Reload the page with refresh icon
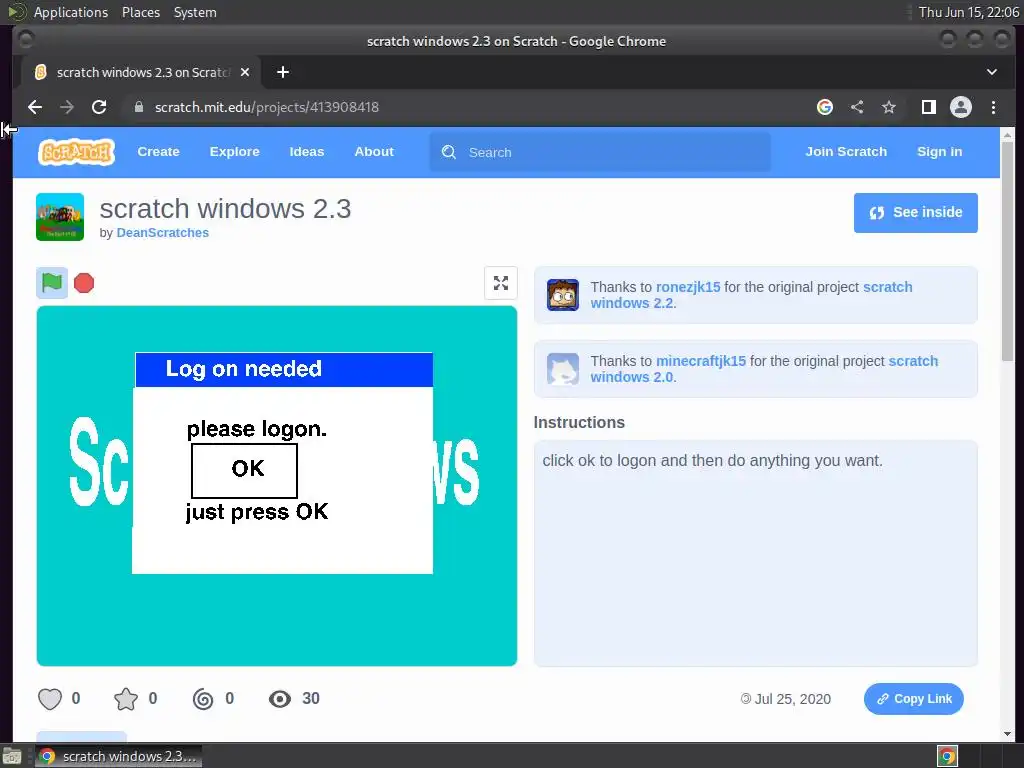 tap(99, 107)
